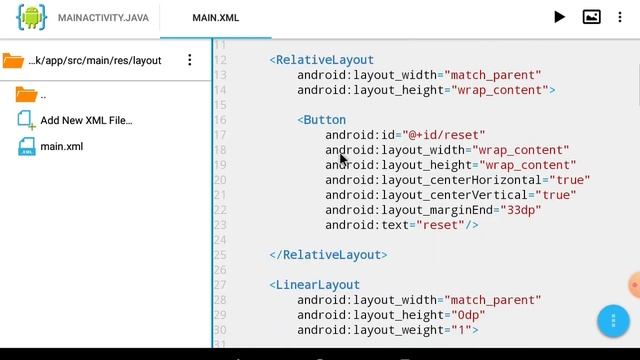Click the </RelativeLayout> closing tag
640x360 pixels.
328,255
